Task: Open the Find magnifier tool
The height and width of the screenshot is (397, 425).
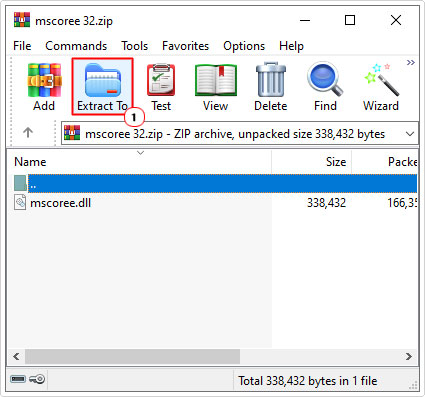Action: [x=325, y=80]
